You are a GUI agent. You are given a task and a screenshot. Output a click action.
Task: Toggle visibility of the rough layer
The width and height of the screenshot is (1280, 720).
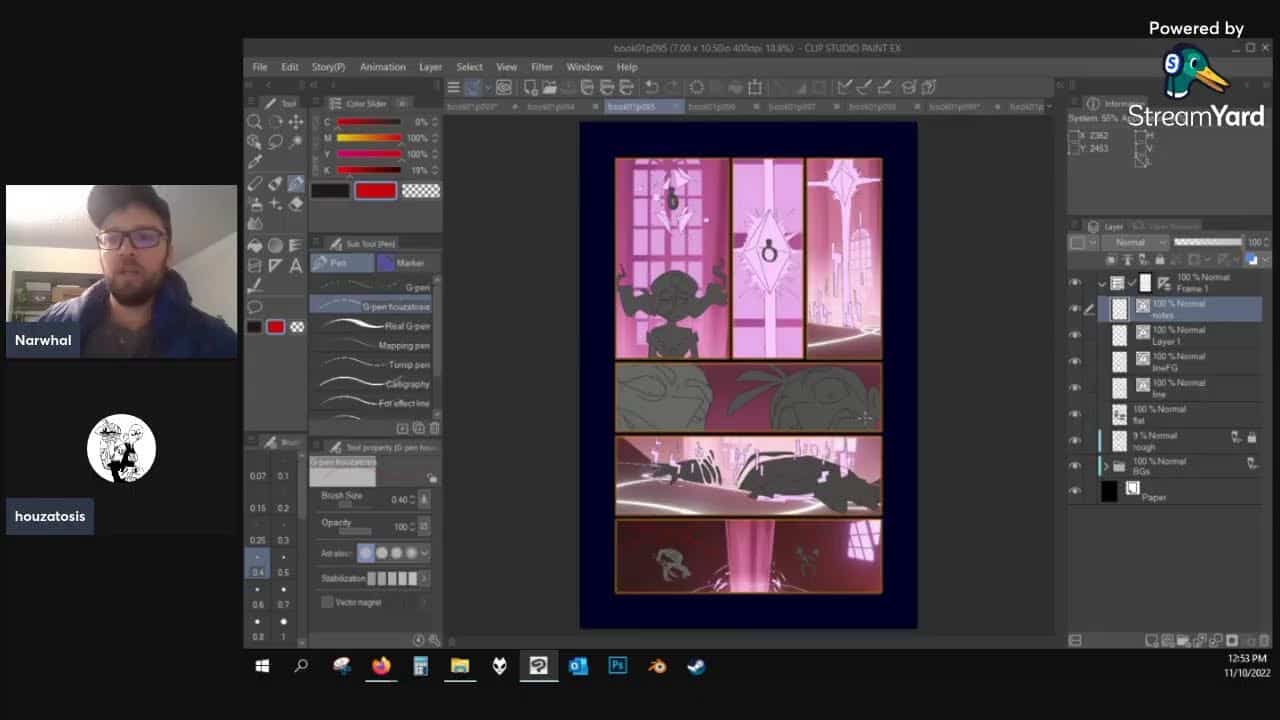[x=1075, y=440]
